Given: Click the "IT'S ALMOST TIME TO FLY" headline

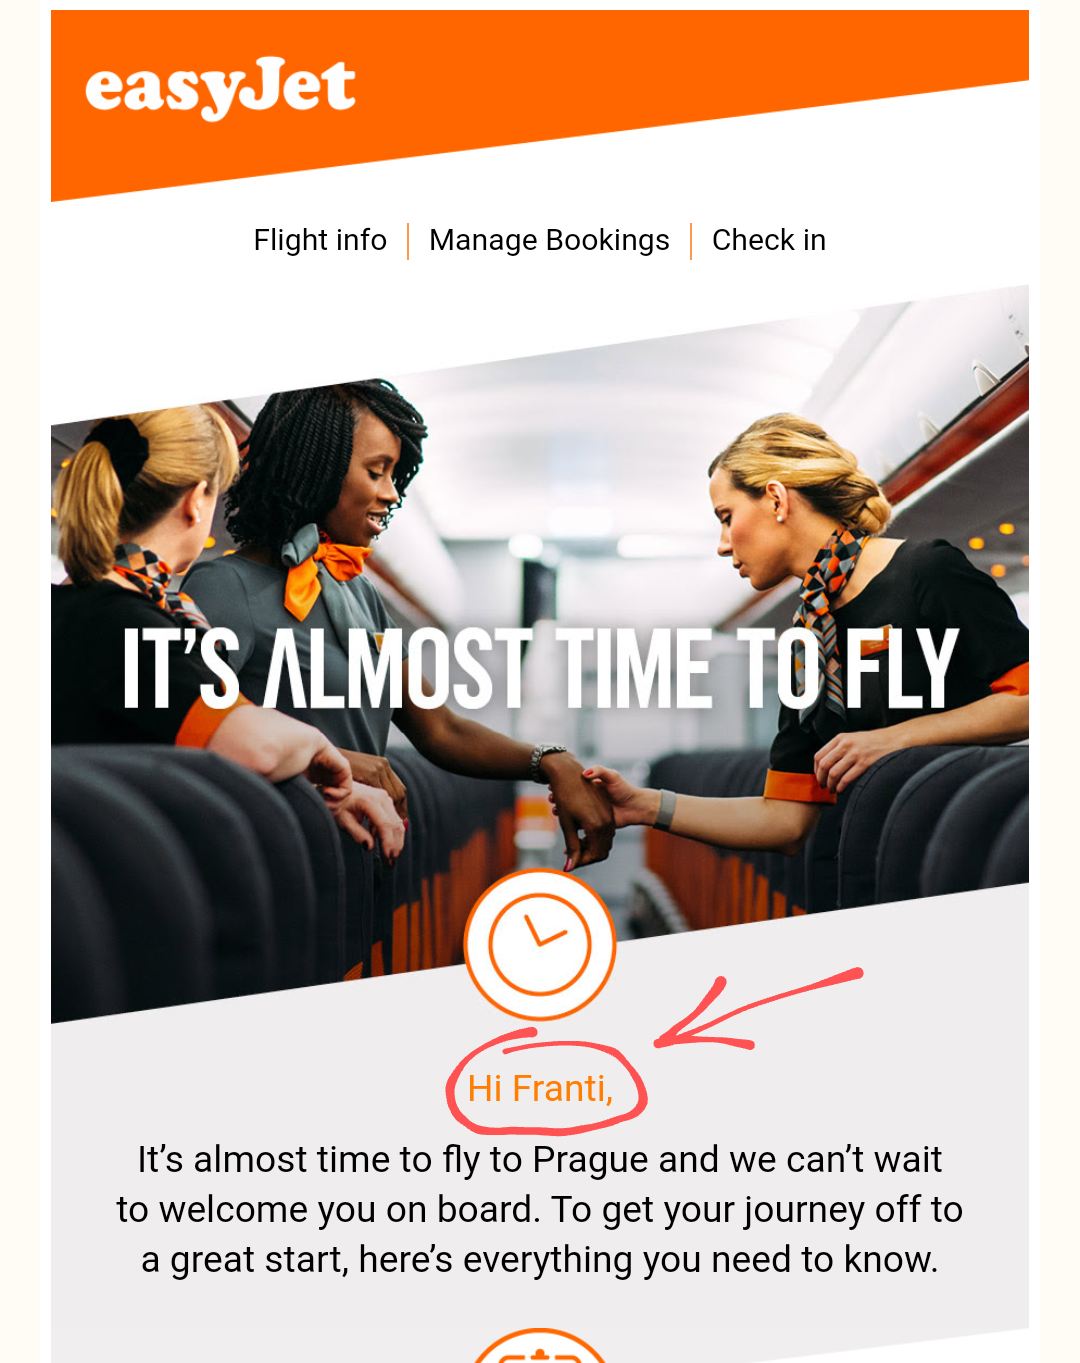Looking at the screenshot, I should (540, 668).
